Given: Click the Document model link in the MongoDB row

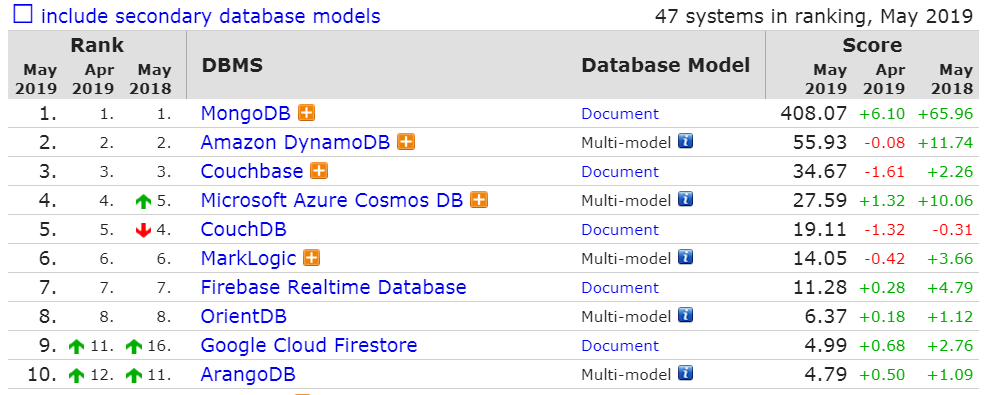Looking at the screenshot, I should tap(620, 114).
